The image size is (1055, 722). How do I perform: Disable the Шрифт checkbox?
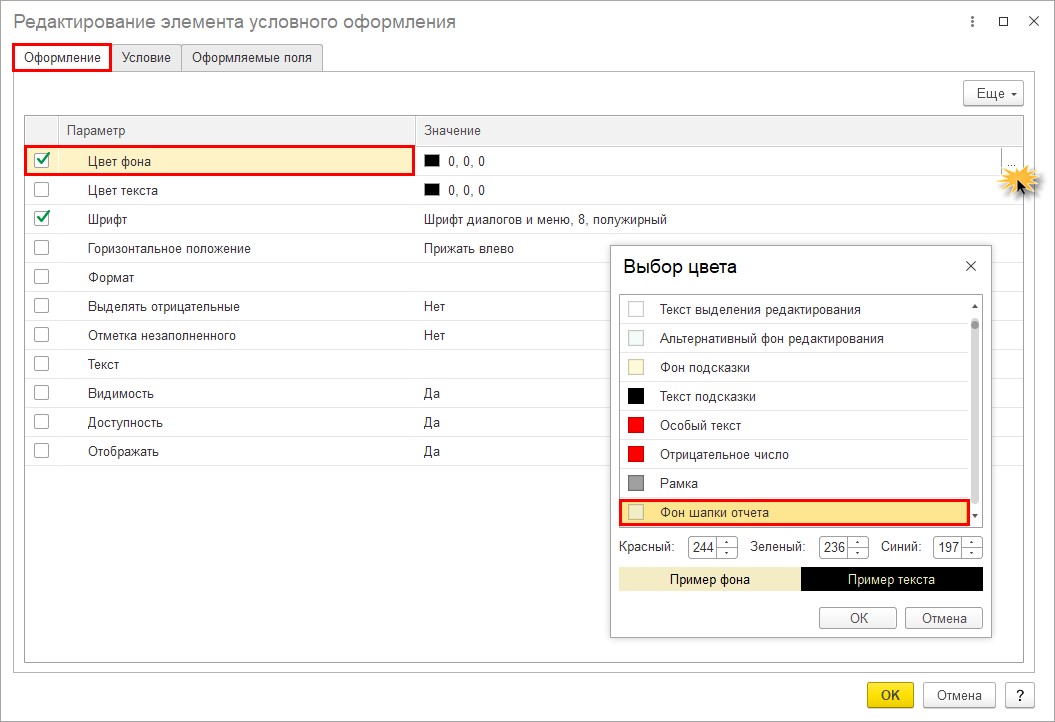42,219
